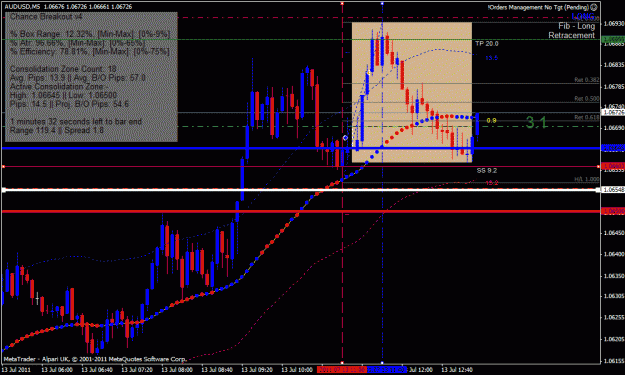The width and height of the screenshot is (625, 375).
Task: Select the 'Ret 0.618' Fibonacci label
Action: click(x=586, y=117)
